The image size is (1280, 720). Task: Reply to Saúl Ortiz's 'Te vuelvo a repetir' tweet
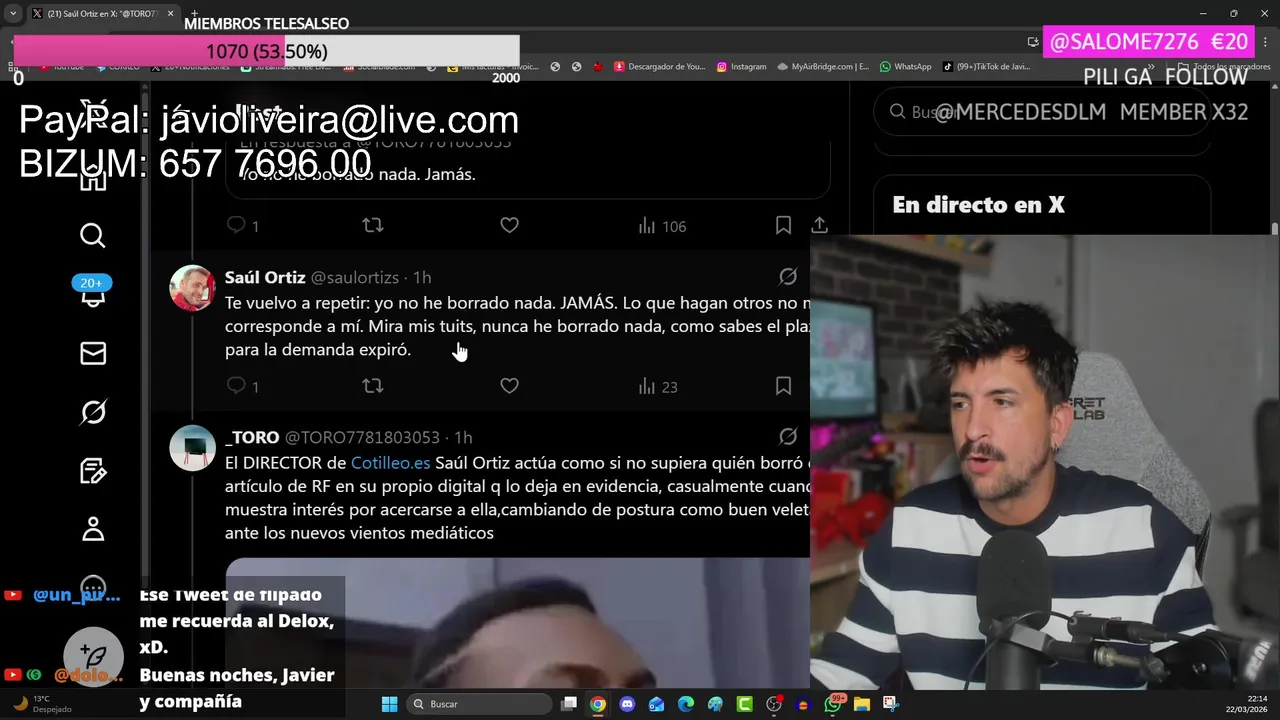[237, 386]
